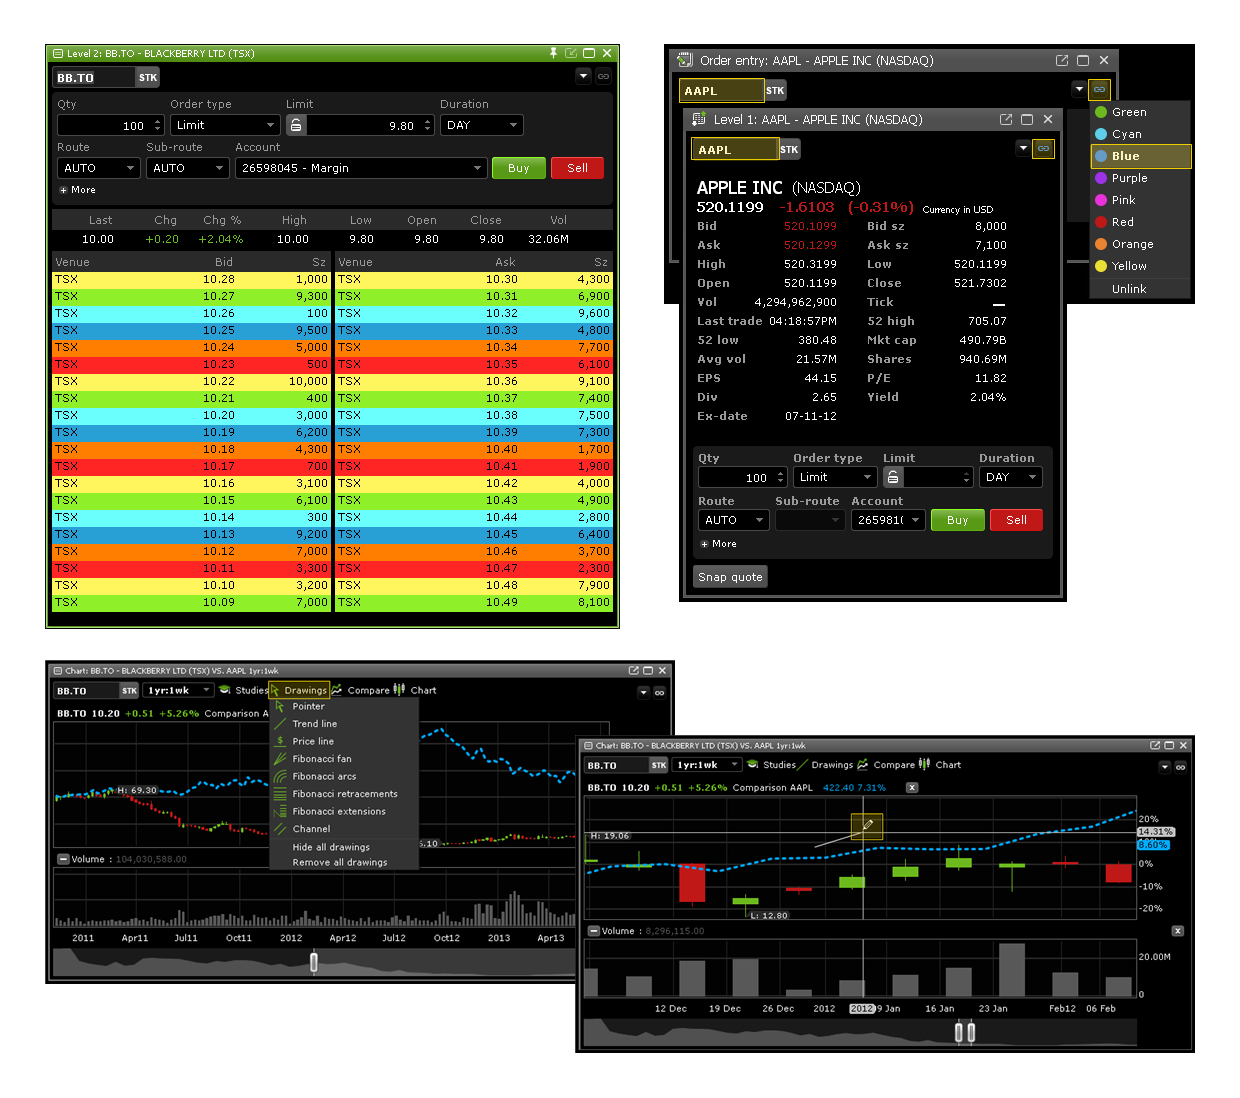The height and width of the screenshot is (1098, 1240).
Task: Collapse the Volume panel in the left chart
Action: 63,859
